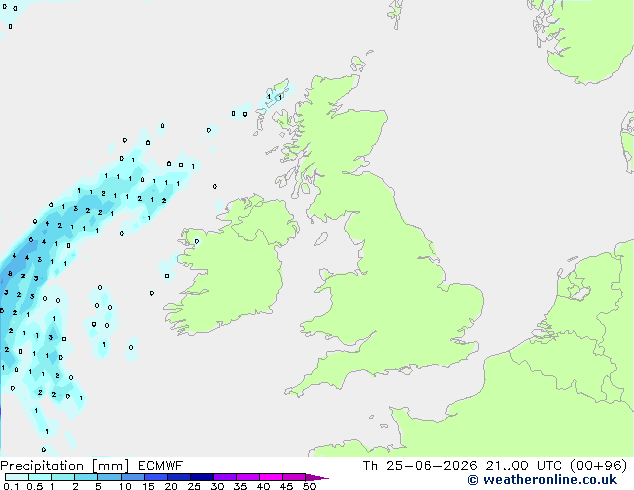Screen dimensions: 634x490
Task: Click the '(00+96)' forecast offset text
Action: 598,466
